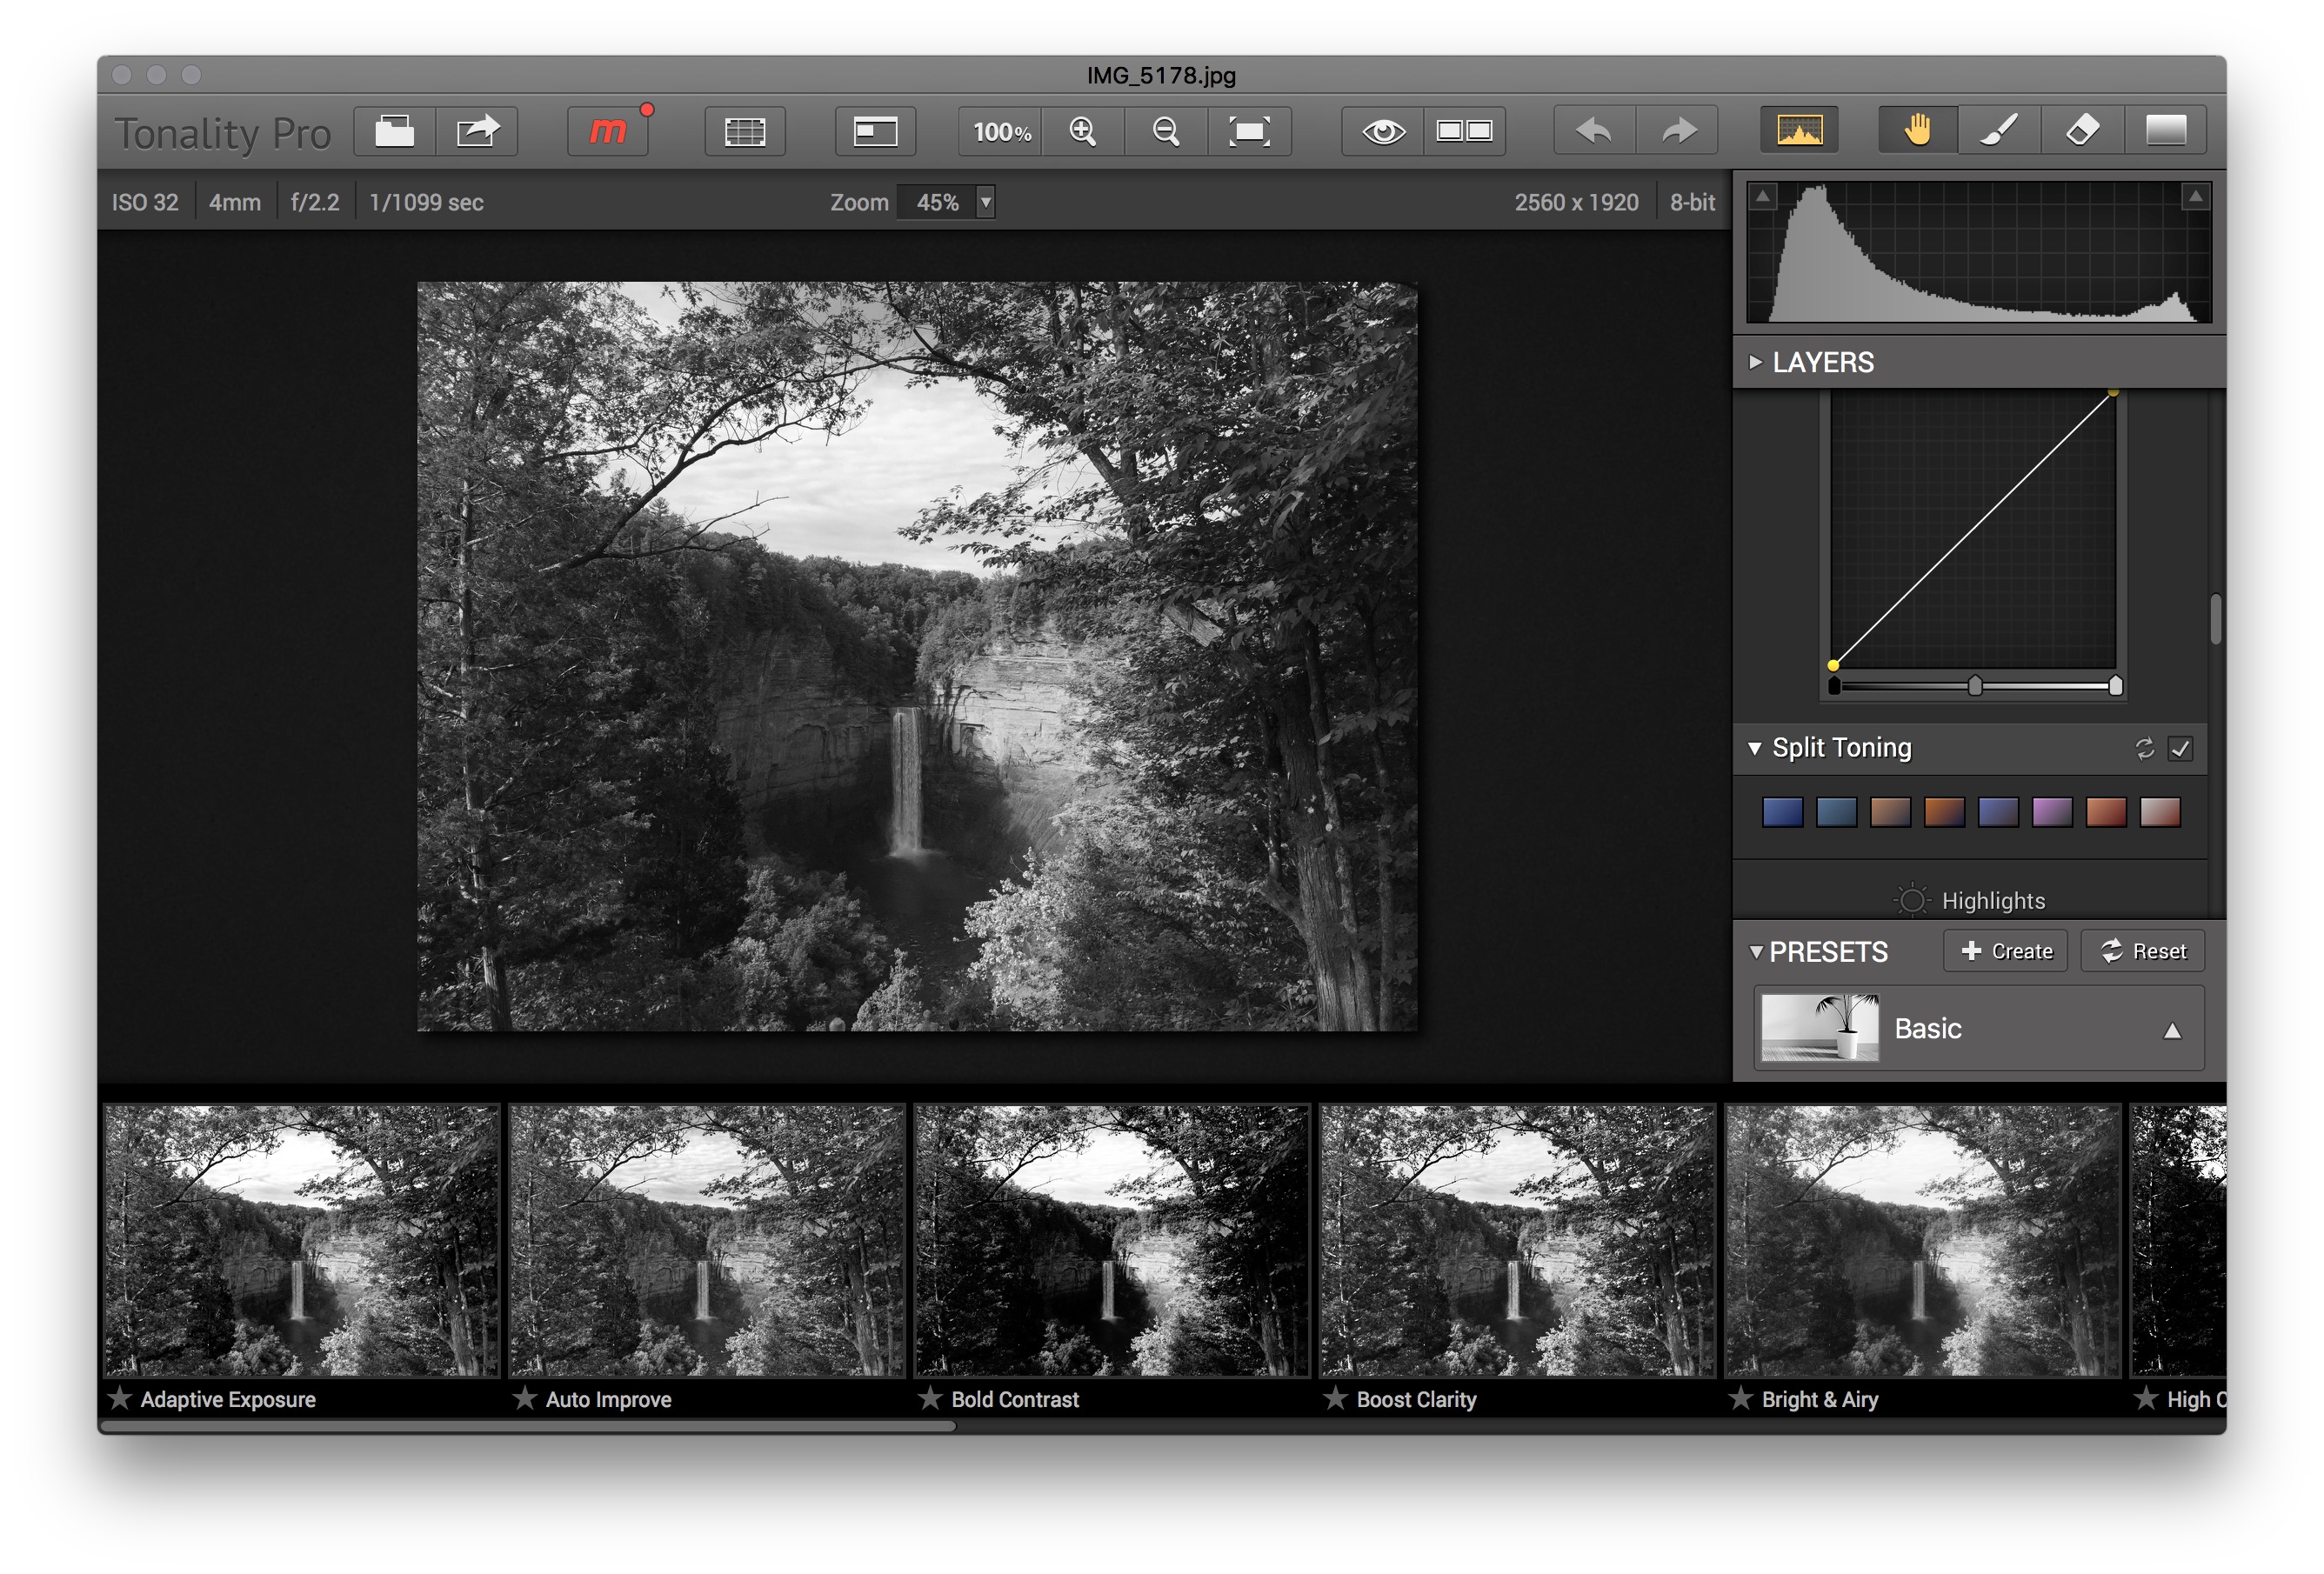The height and width of the screenshot is (1574, 2324).
Task: Open the Export/Share icon
Action: pos(477,130)
